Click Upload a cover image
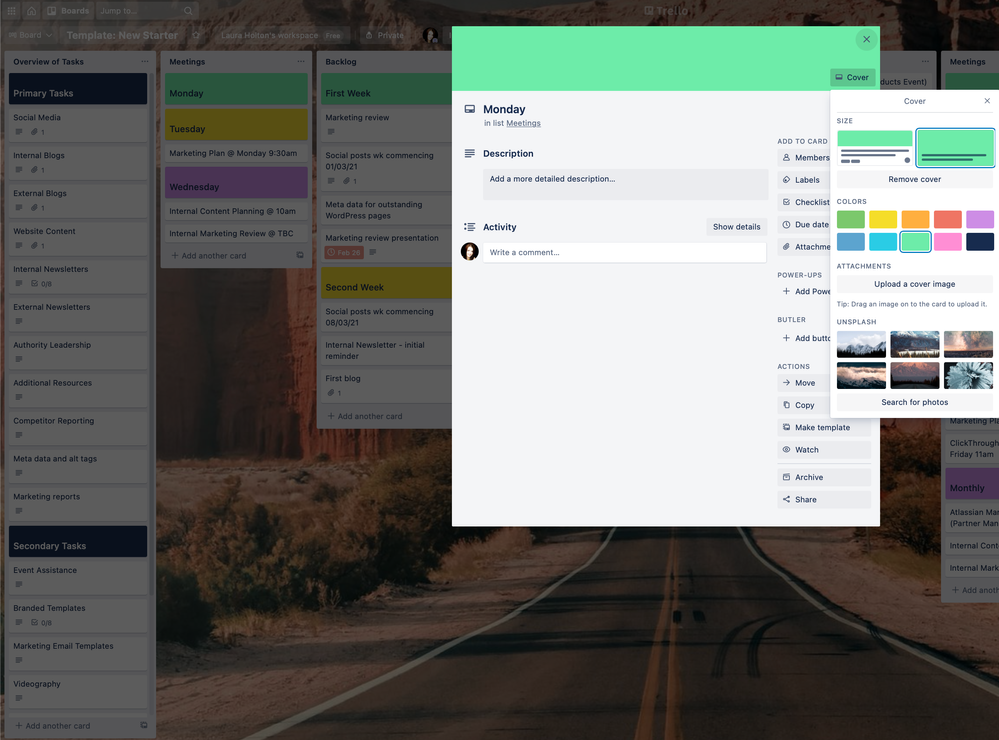This screenshot has width=999, height=740. click(914, 284)
